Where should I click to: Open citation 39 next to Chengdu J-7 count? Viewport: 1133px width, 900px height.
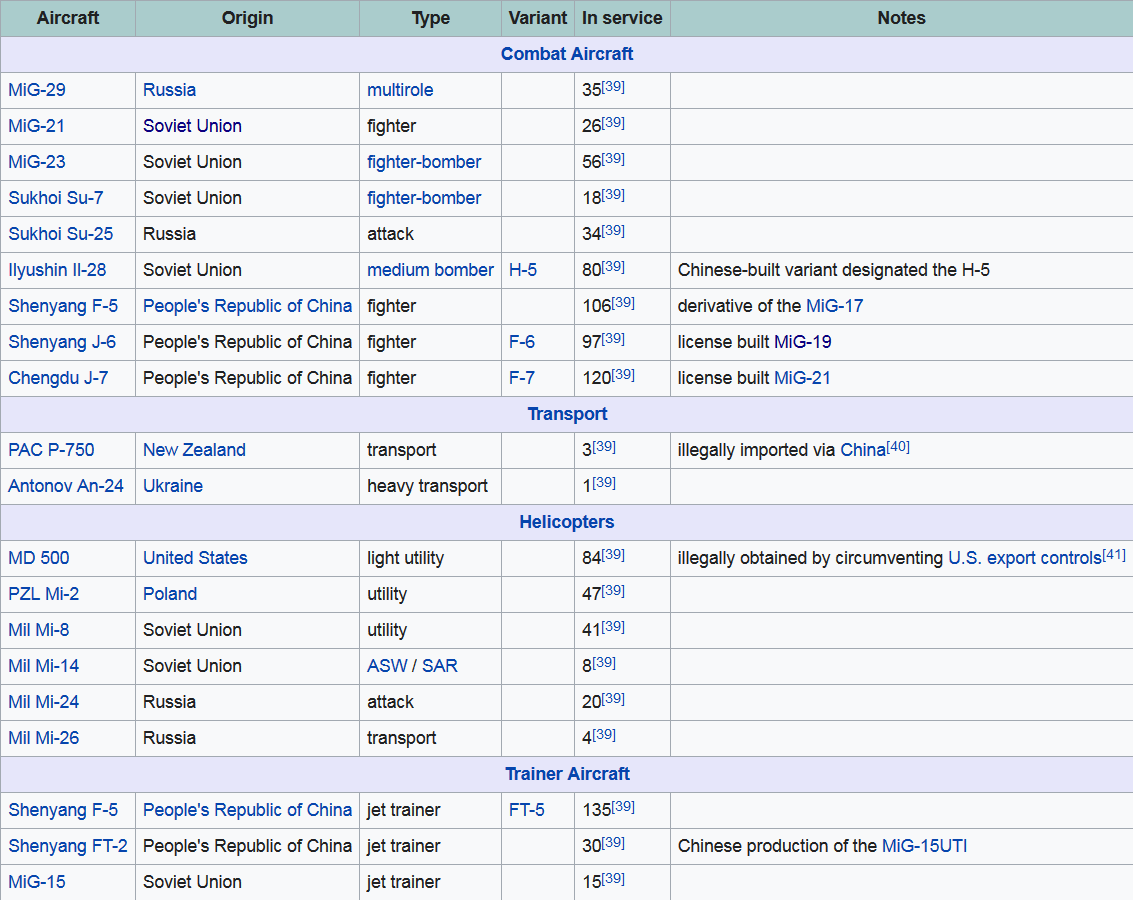[623, 374]
